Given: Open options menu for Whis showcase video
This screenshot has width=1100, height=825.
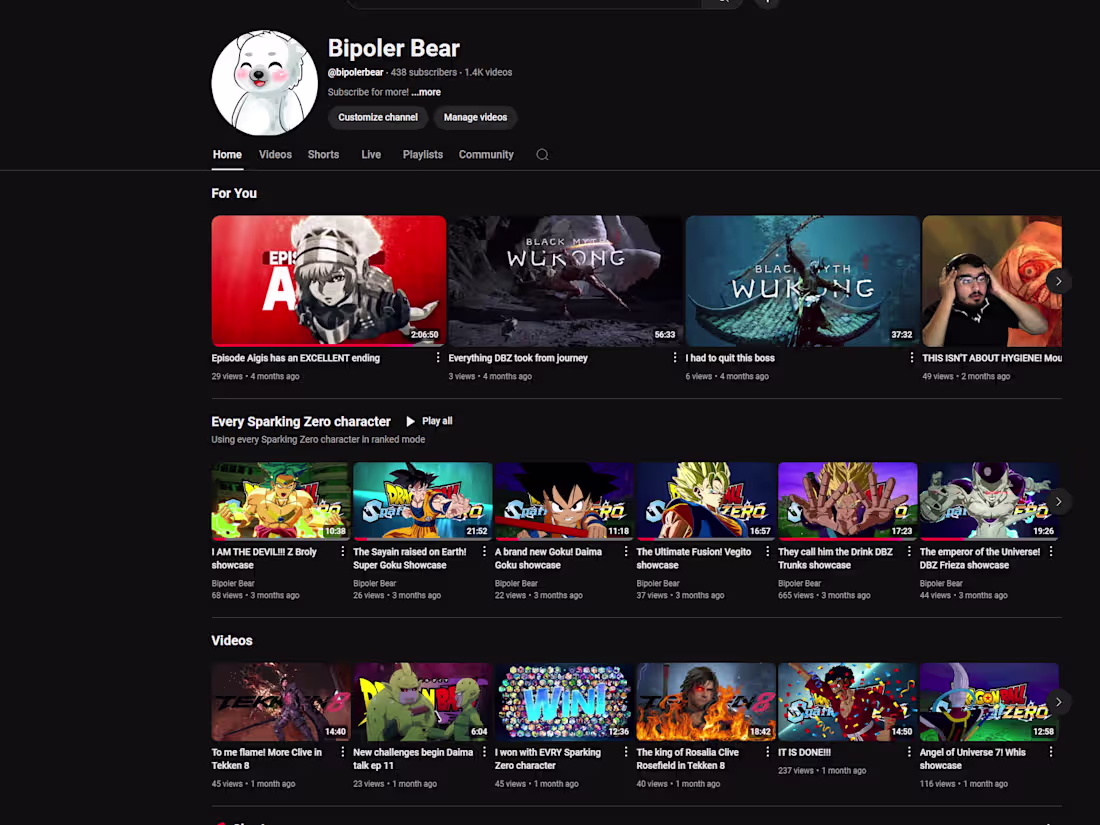Looking at the screenshot, I should click(x=1051, y=752).
